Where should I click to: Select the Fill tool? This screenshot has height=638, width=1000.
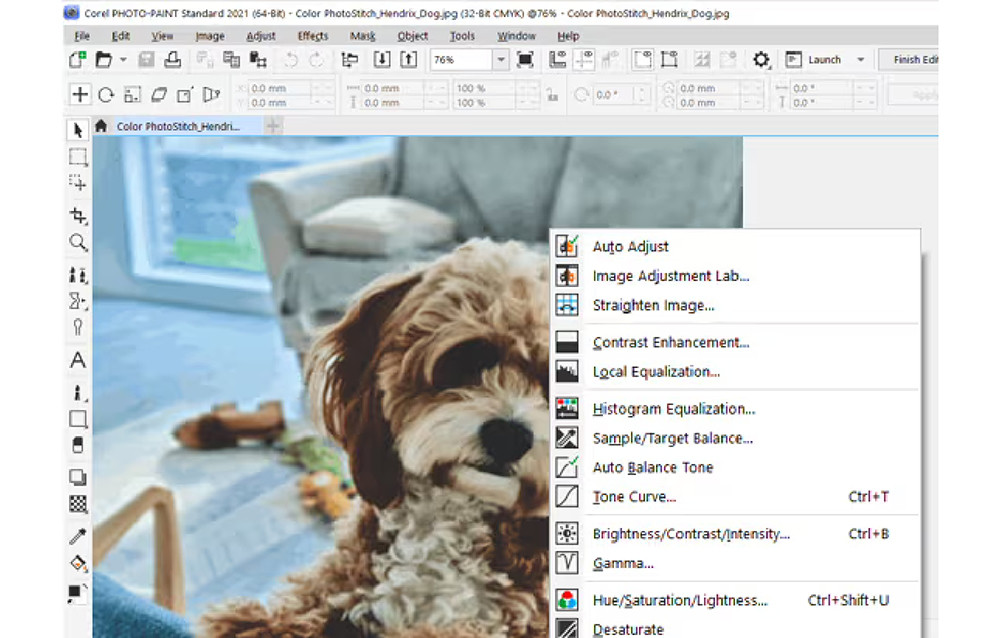[x=77, y=563]
